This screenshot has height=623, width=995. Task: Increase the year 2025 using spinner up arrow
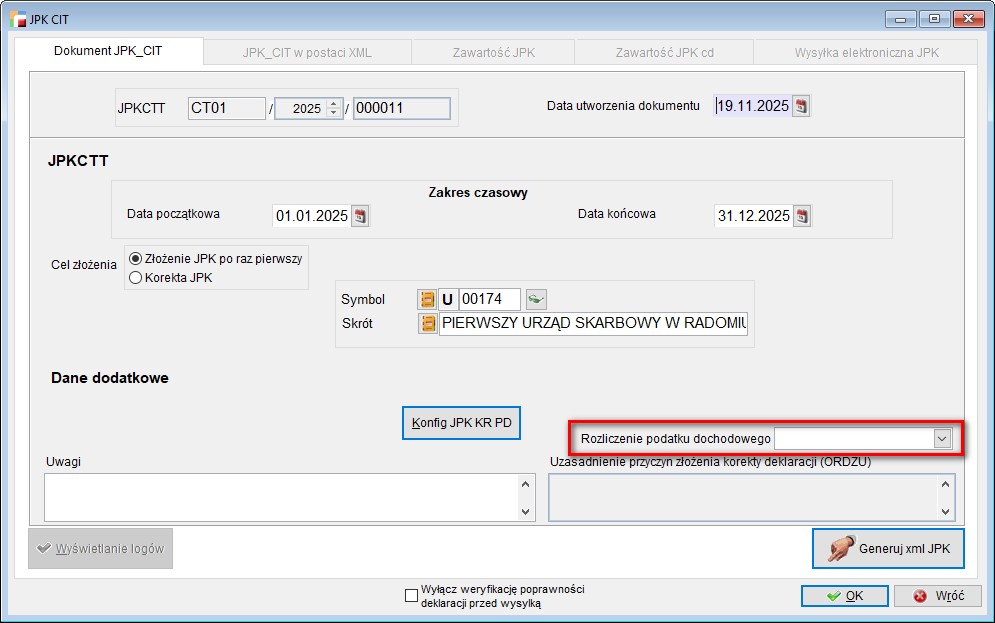[x=333, y=104]
